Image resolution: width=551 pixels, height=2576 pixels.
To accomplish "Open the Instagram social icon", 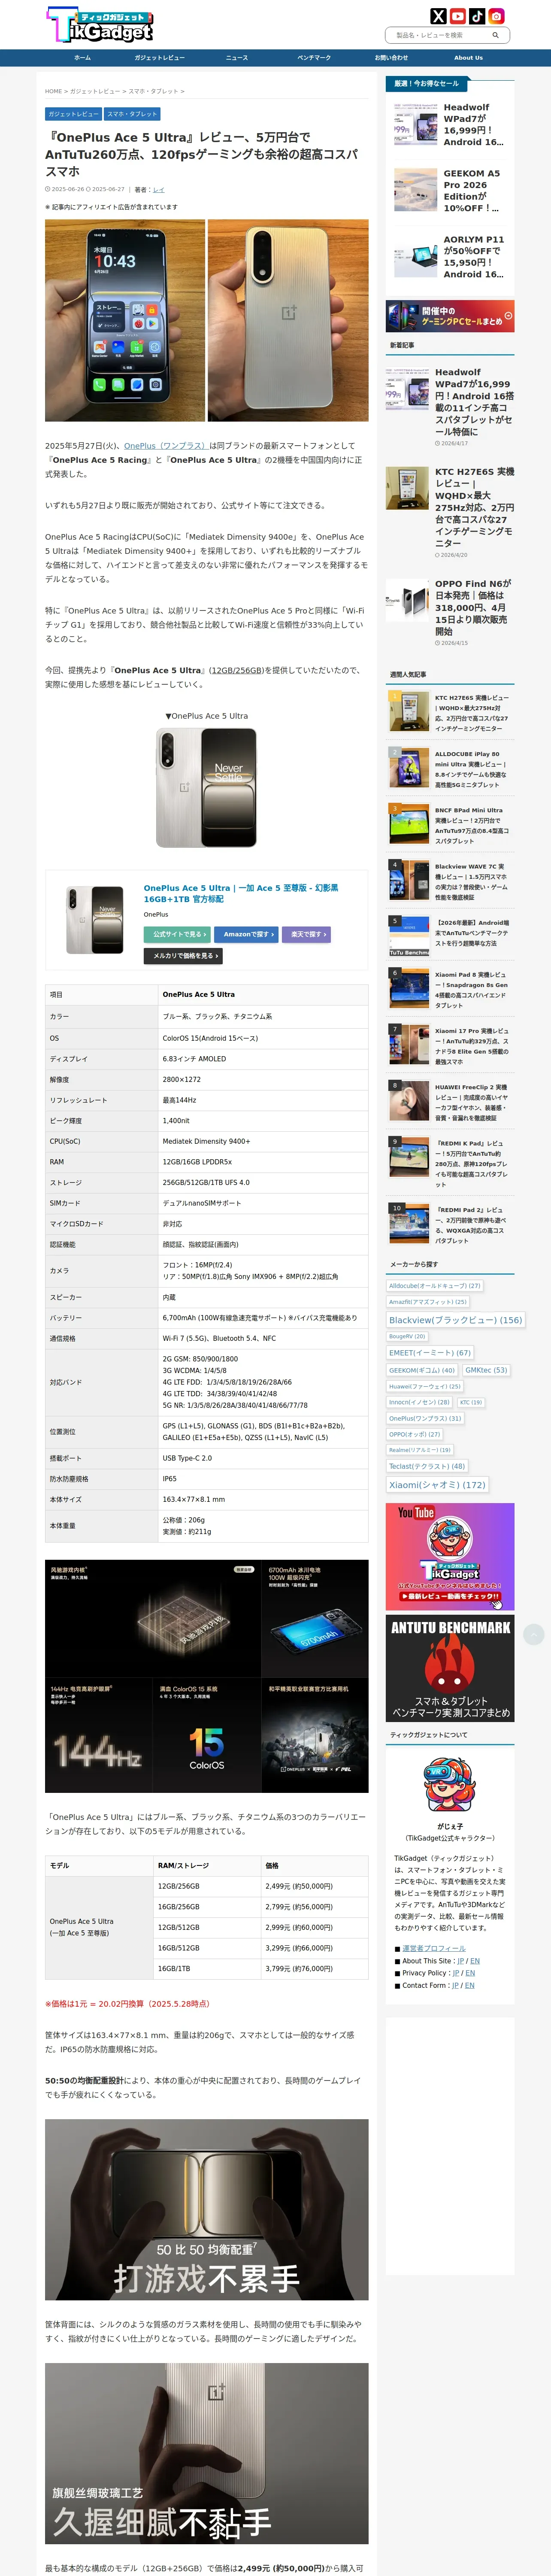I will coord(496,16).
